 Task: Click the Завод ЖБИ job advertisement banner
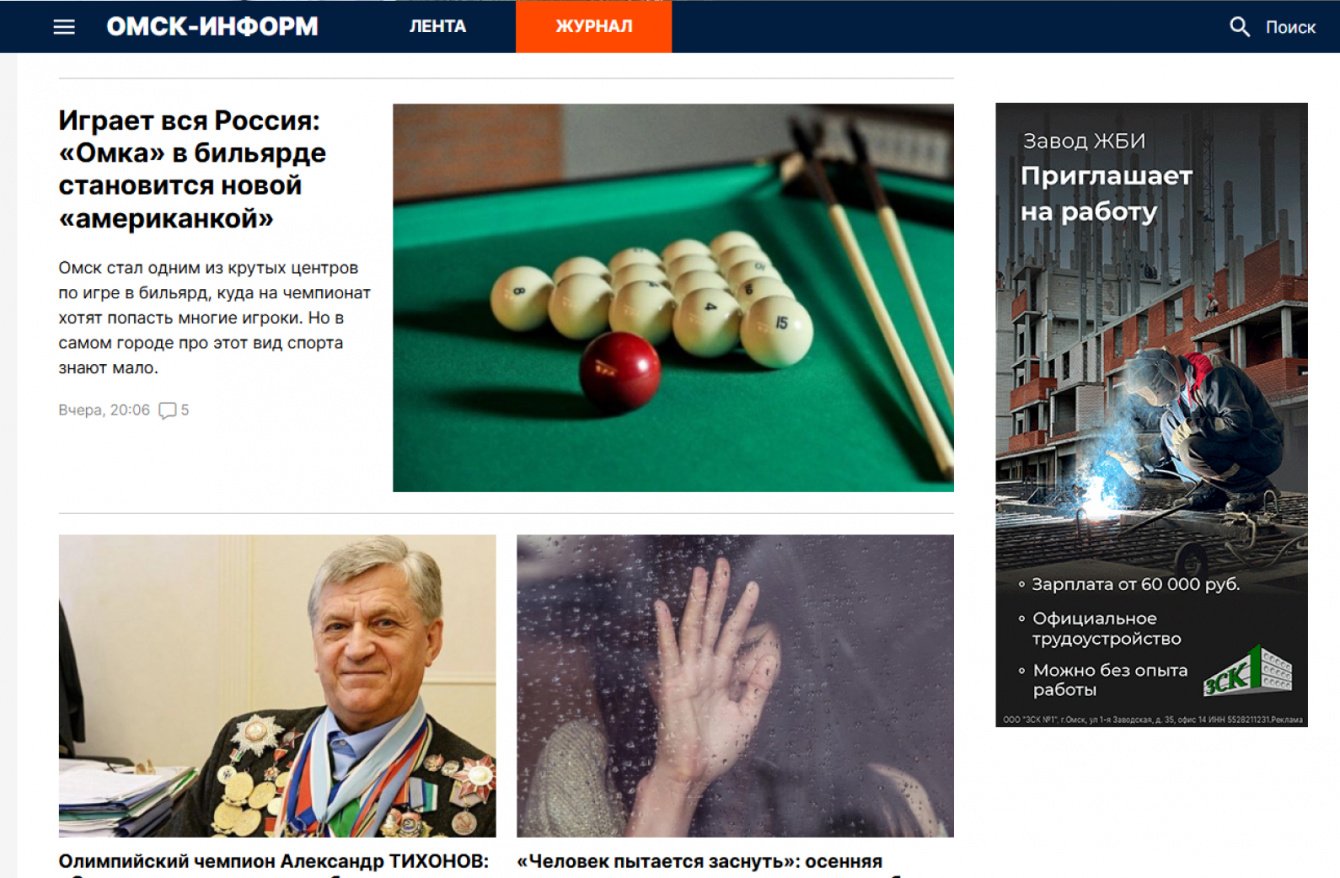coord(1152,415)
